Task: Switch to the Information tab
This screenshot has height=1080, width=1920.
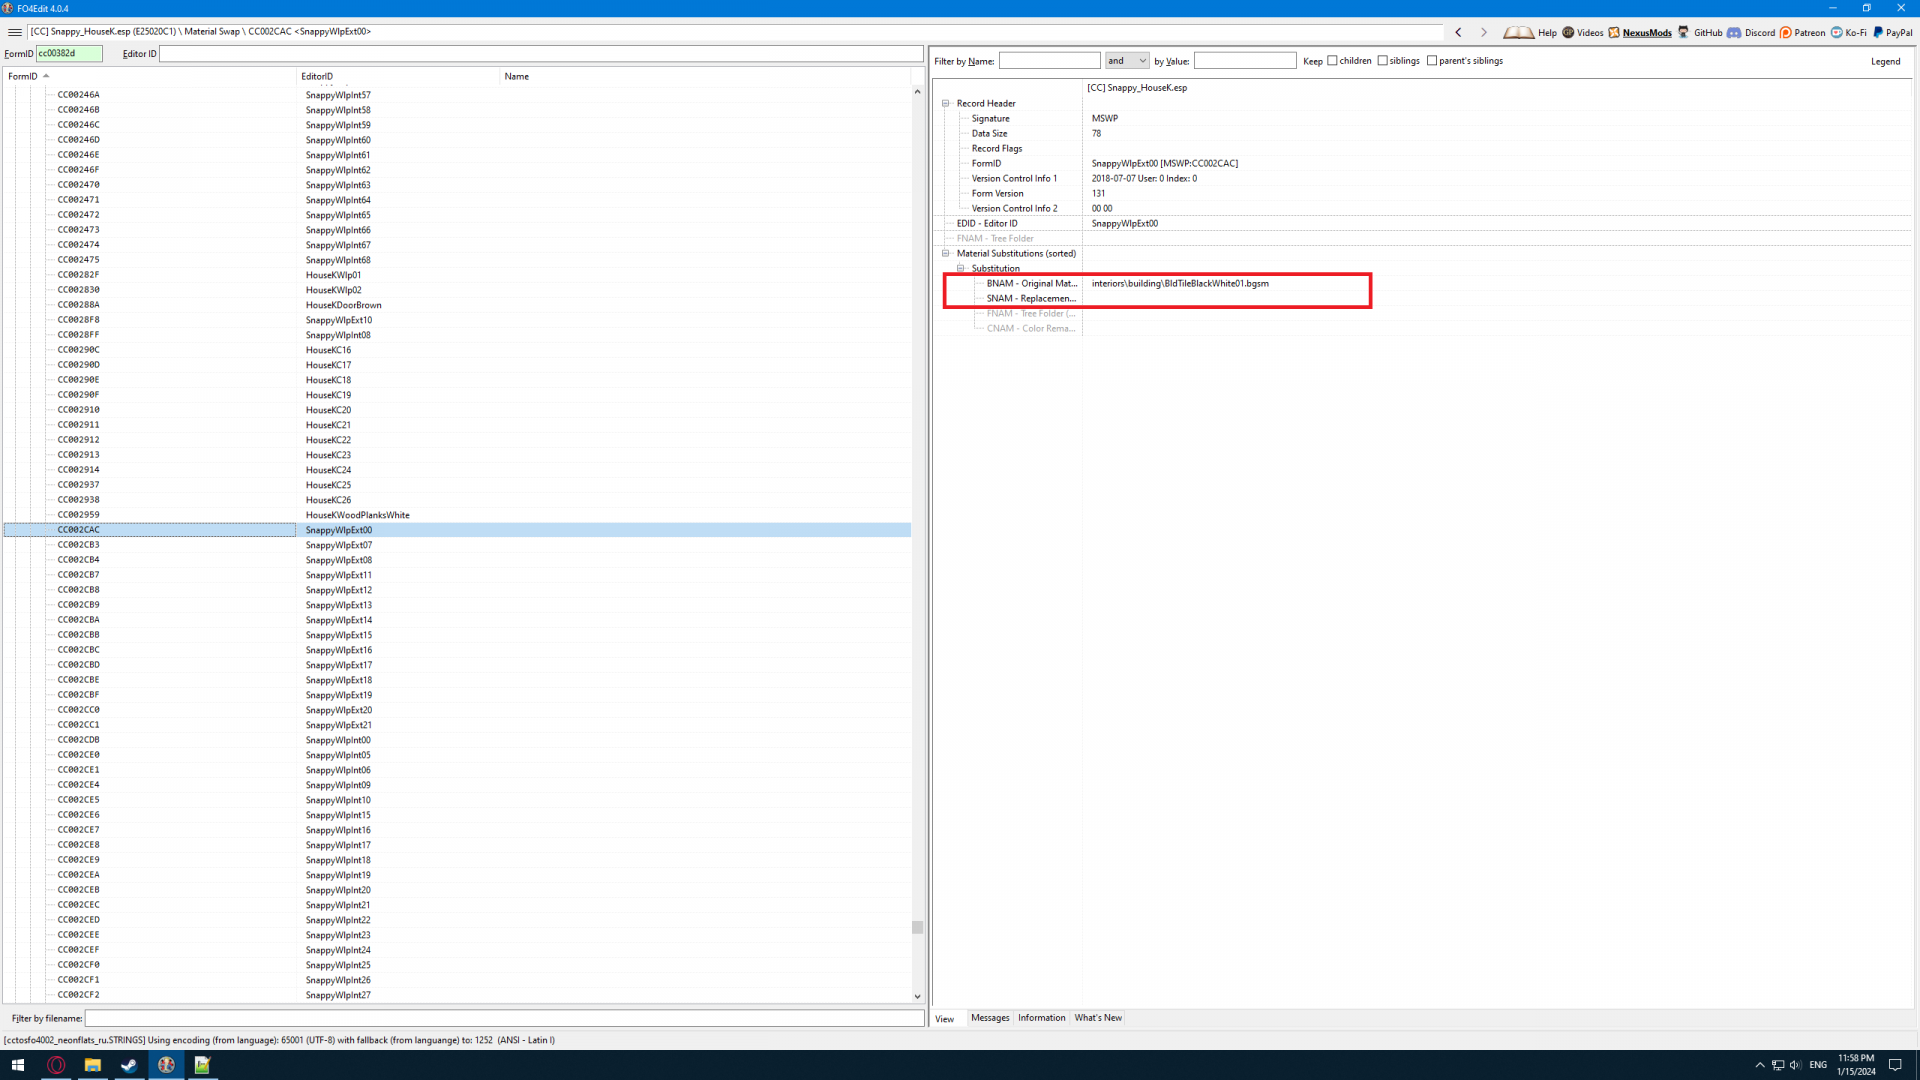Action: (1041, 1018)
